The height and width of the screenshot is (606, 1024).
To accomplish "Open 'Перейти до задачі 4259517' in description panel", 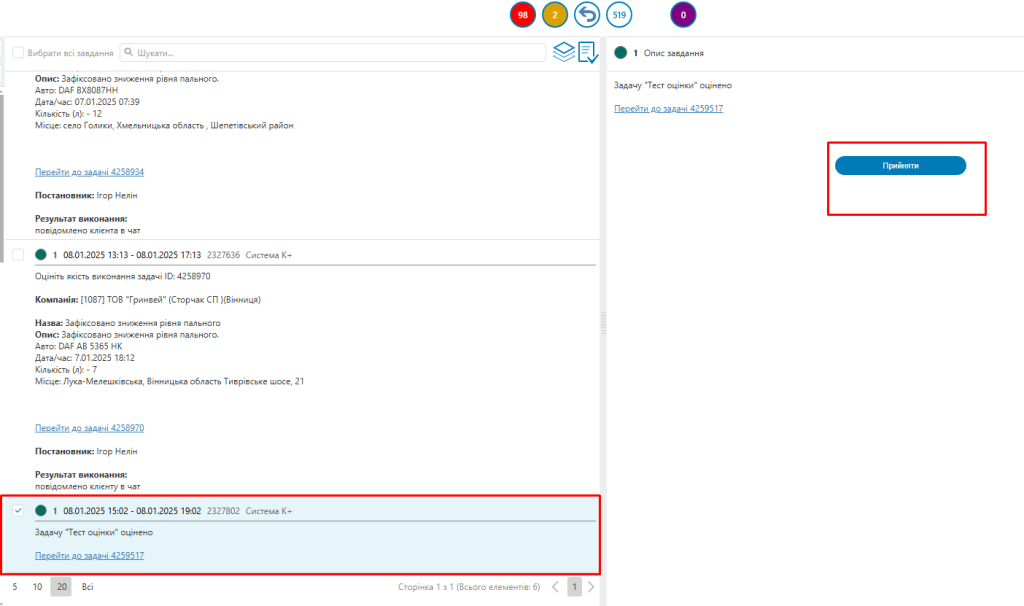I will 668,108.
